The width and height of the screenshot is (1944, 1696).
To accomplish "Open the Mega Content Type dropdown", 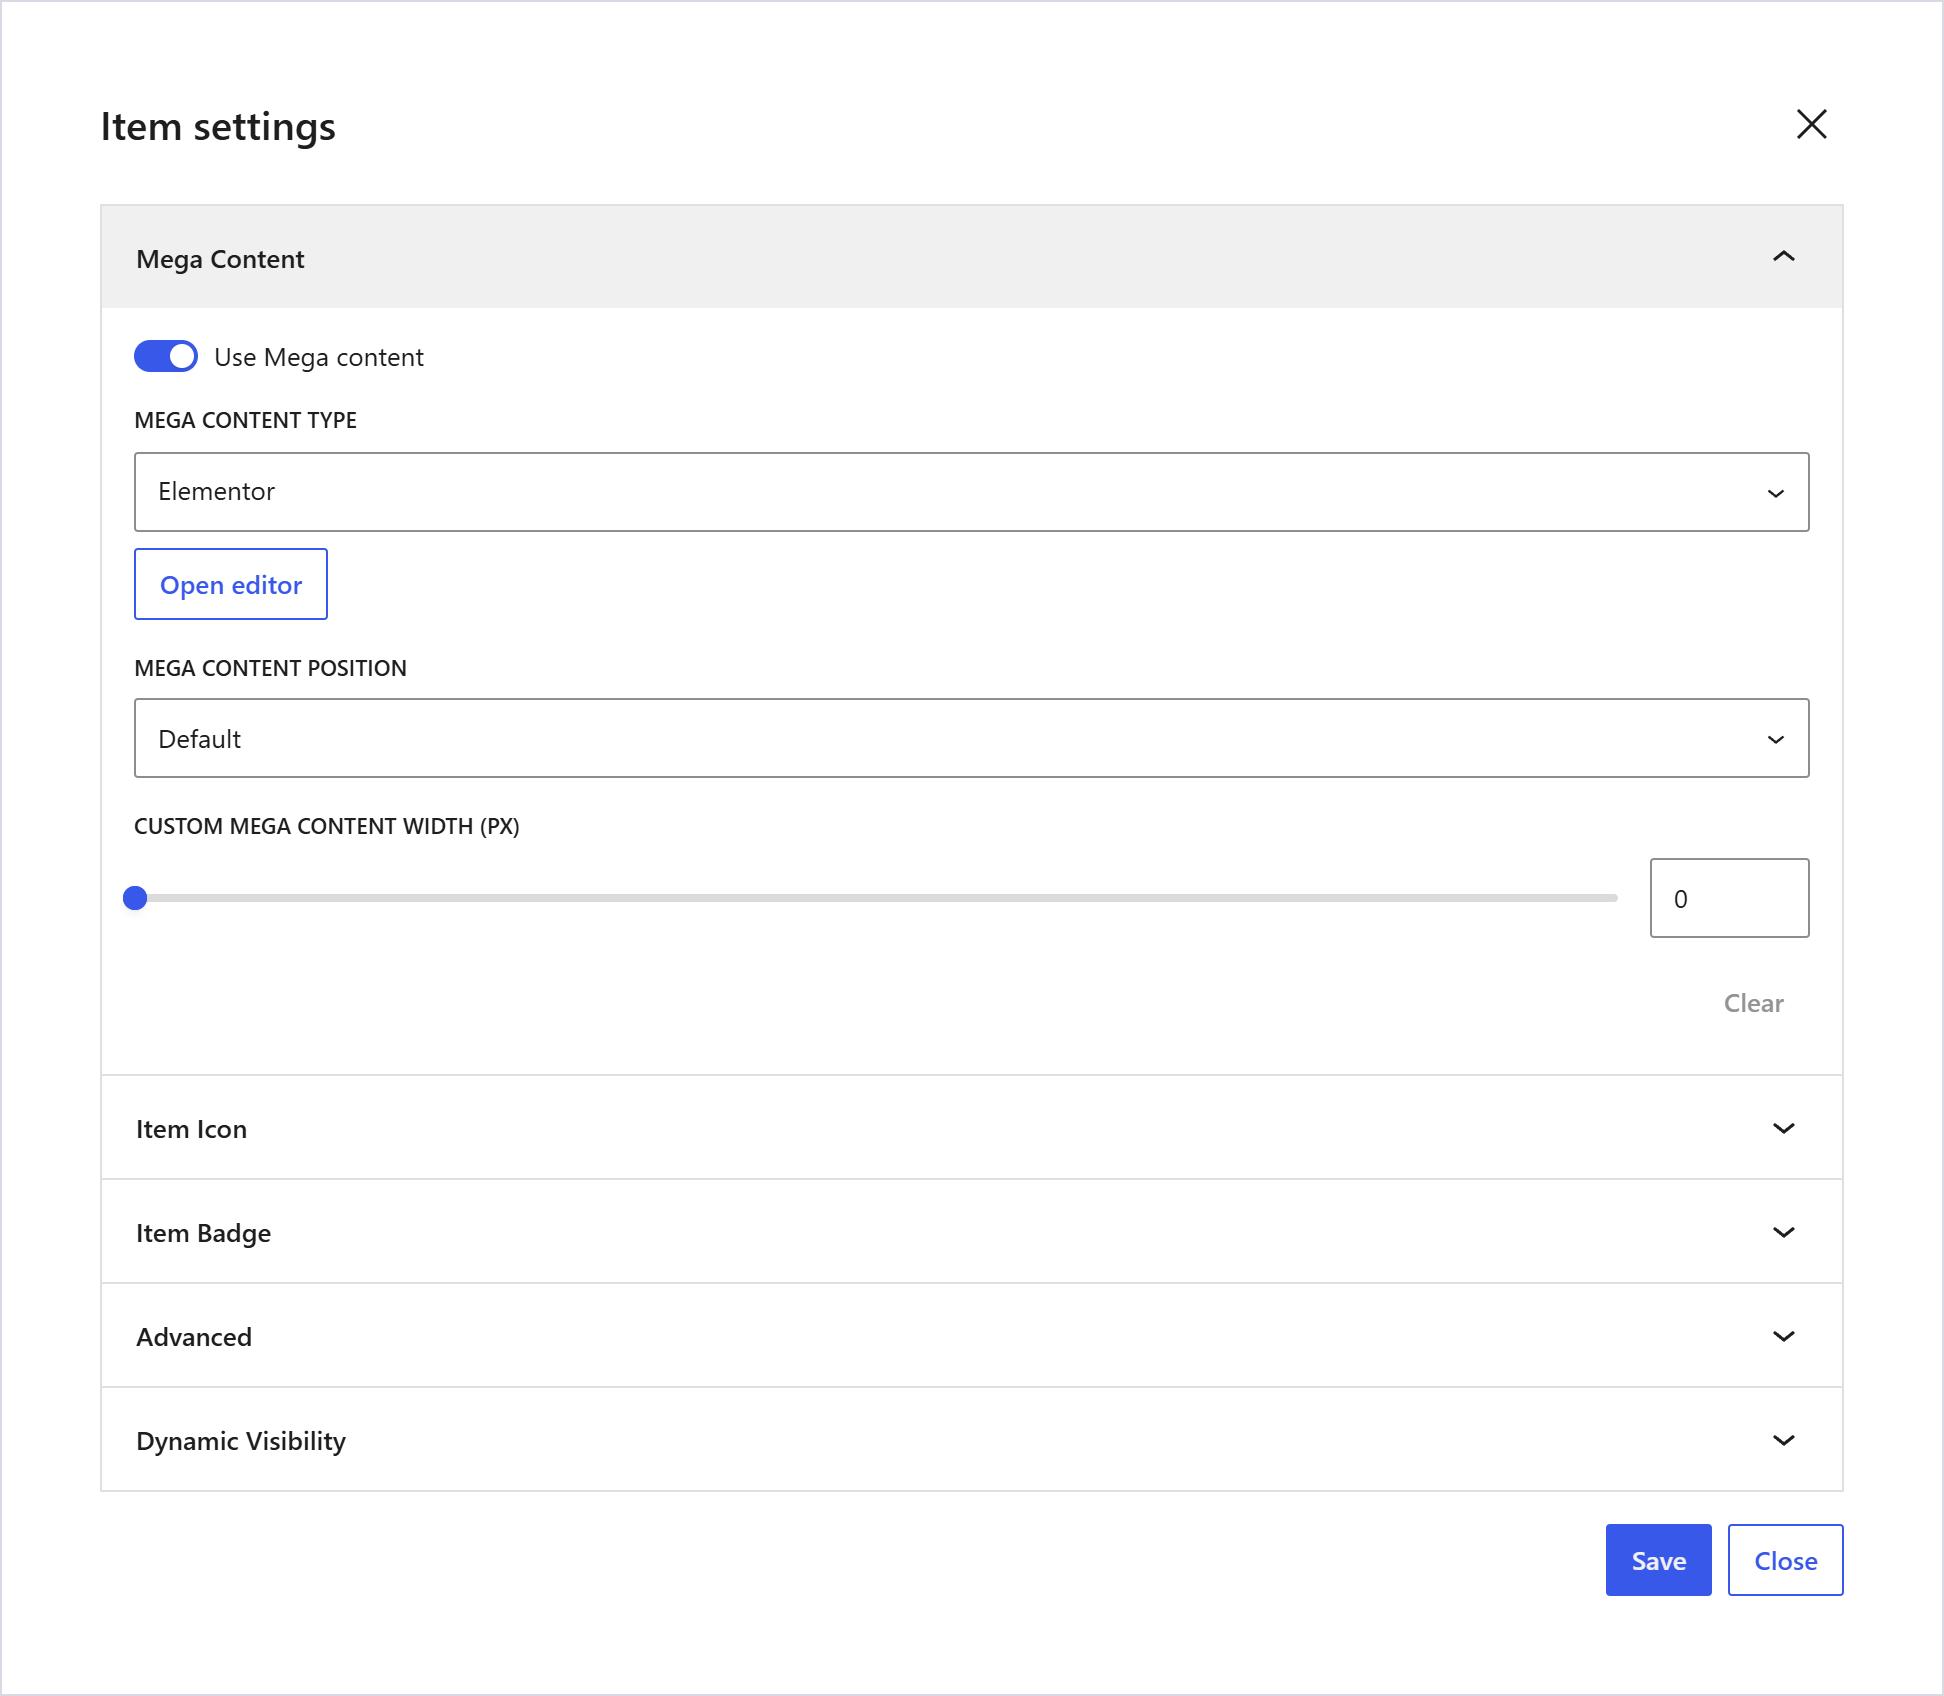I will tap(971, 492).
